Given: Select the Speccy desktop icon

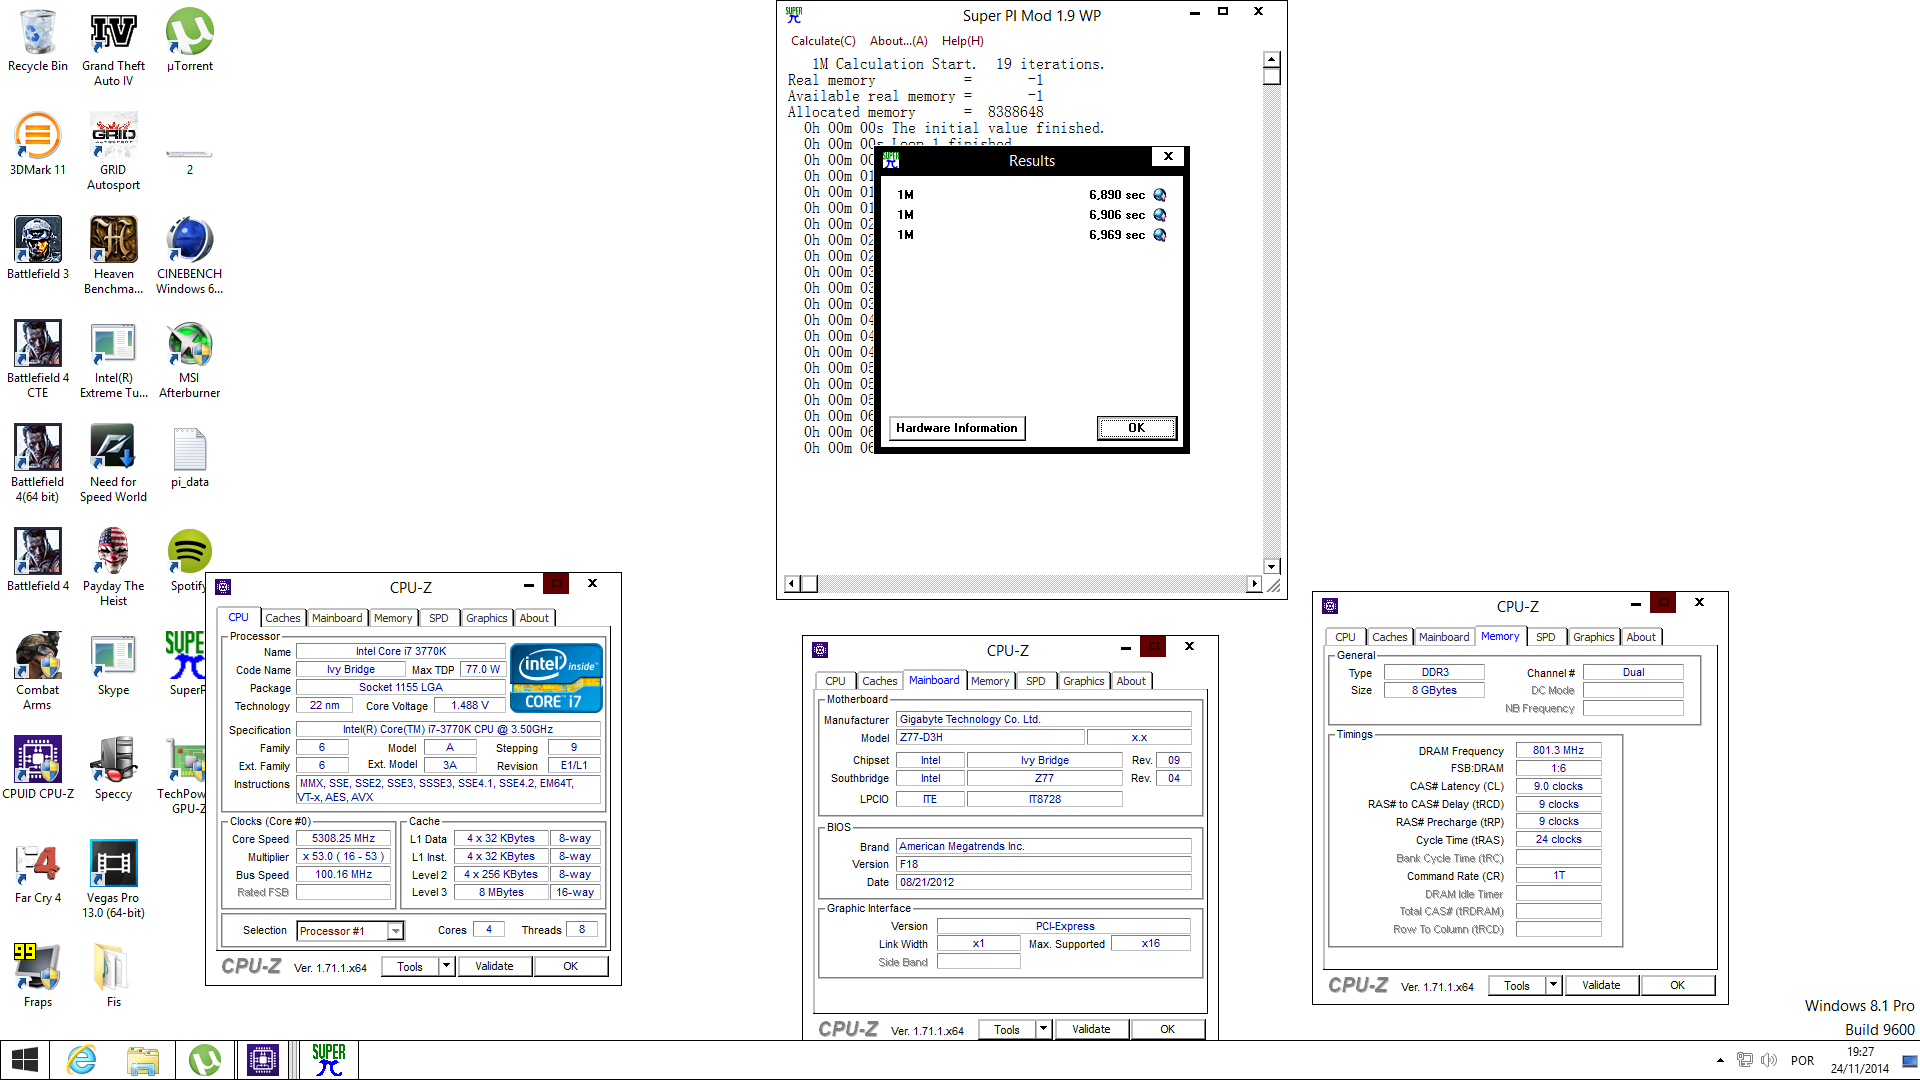Looking at the screenshot, I should pos(113,768).
